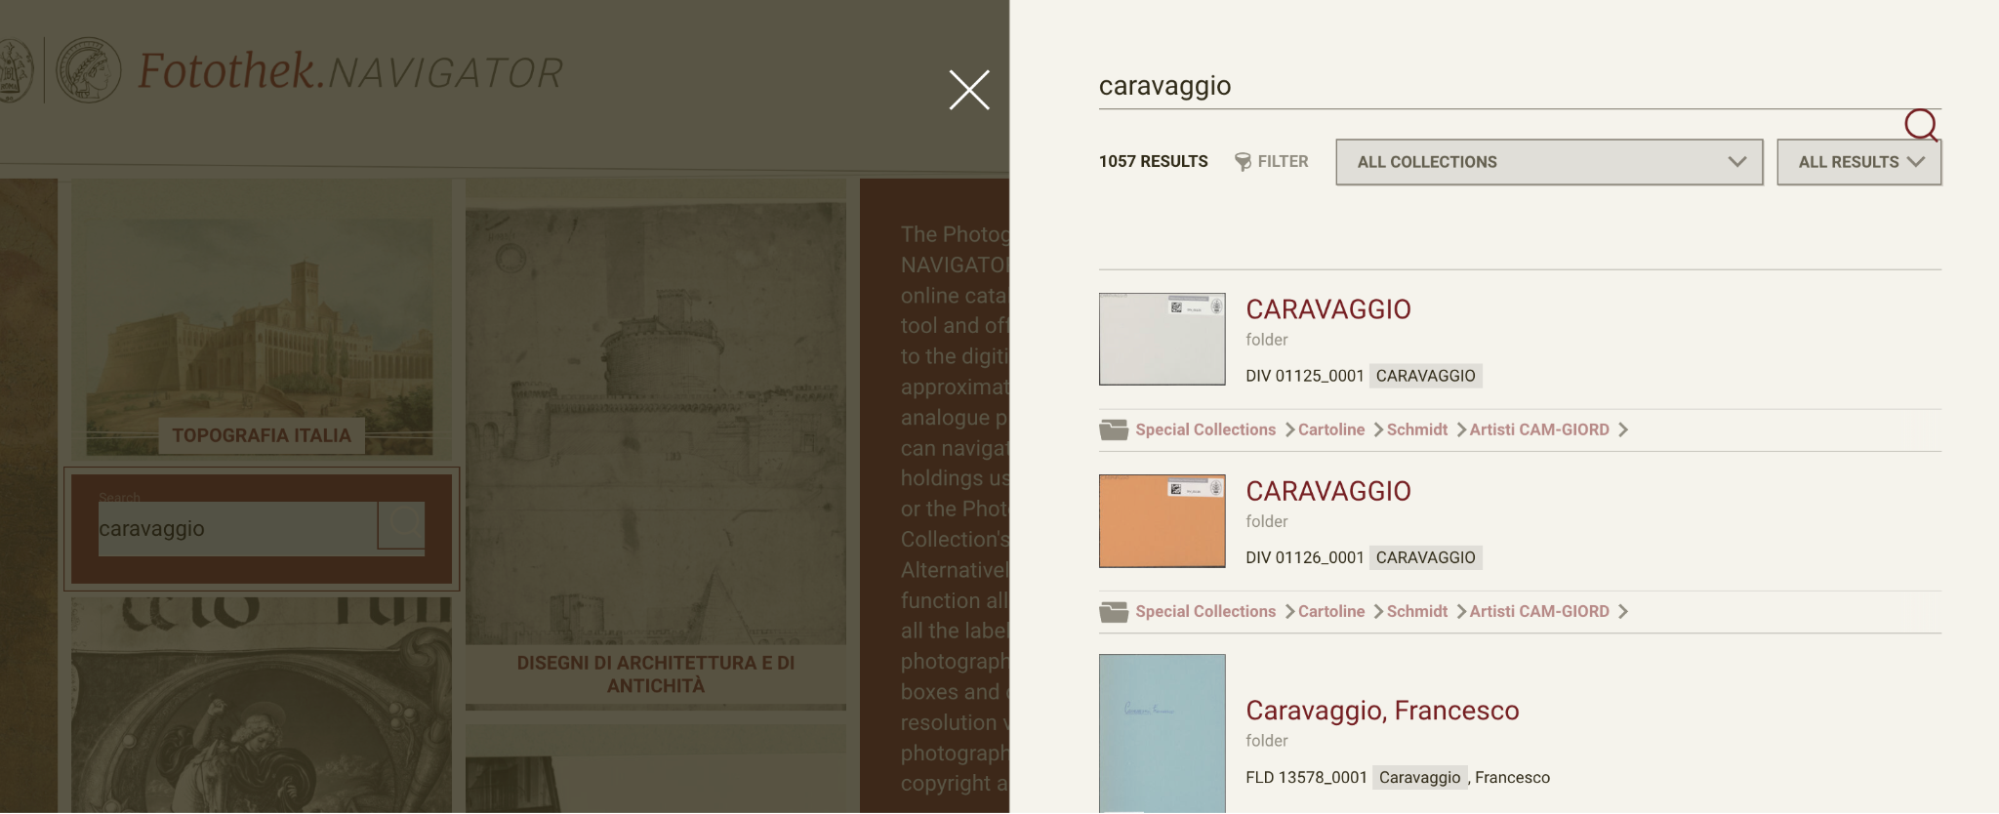Click the orange CARAVAGGIO folder thumbnail
The width and height of the screenshot is (1999, 814).
pyautogui.click(x=1162, y=521)
